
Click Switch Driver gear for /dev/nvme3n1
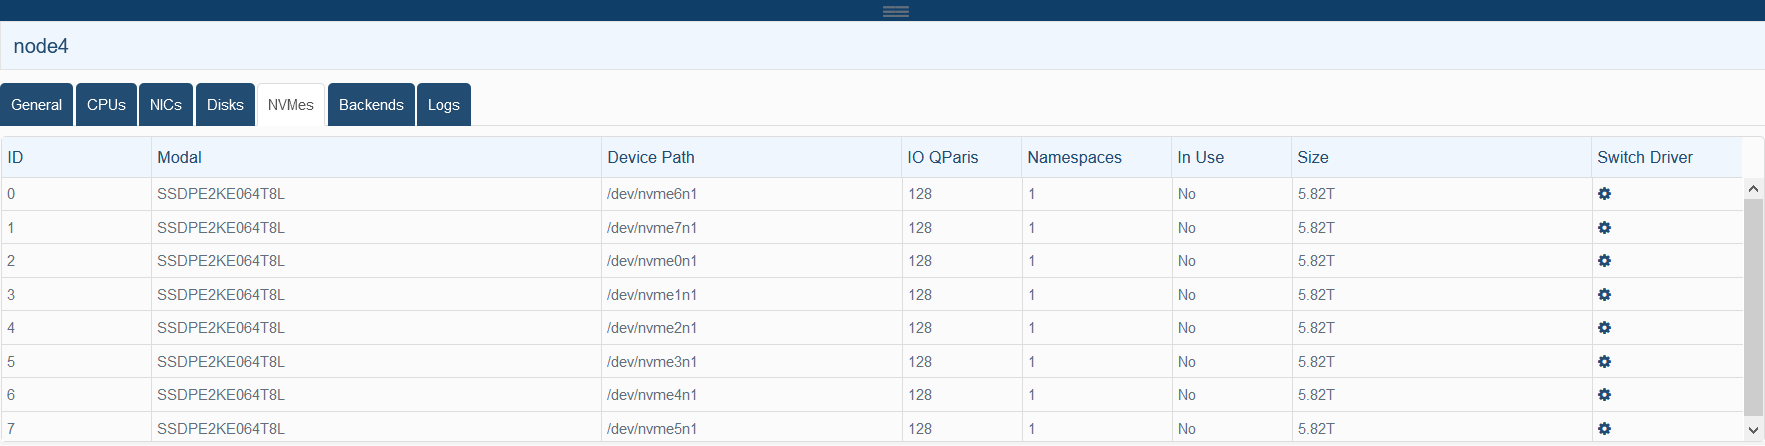coord(1604,362)
